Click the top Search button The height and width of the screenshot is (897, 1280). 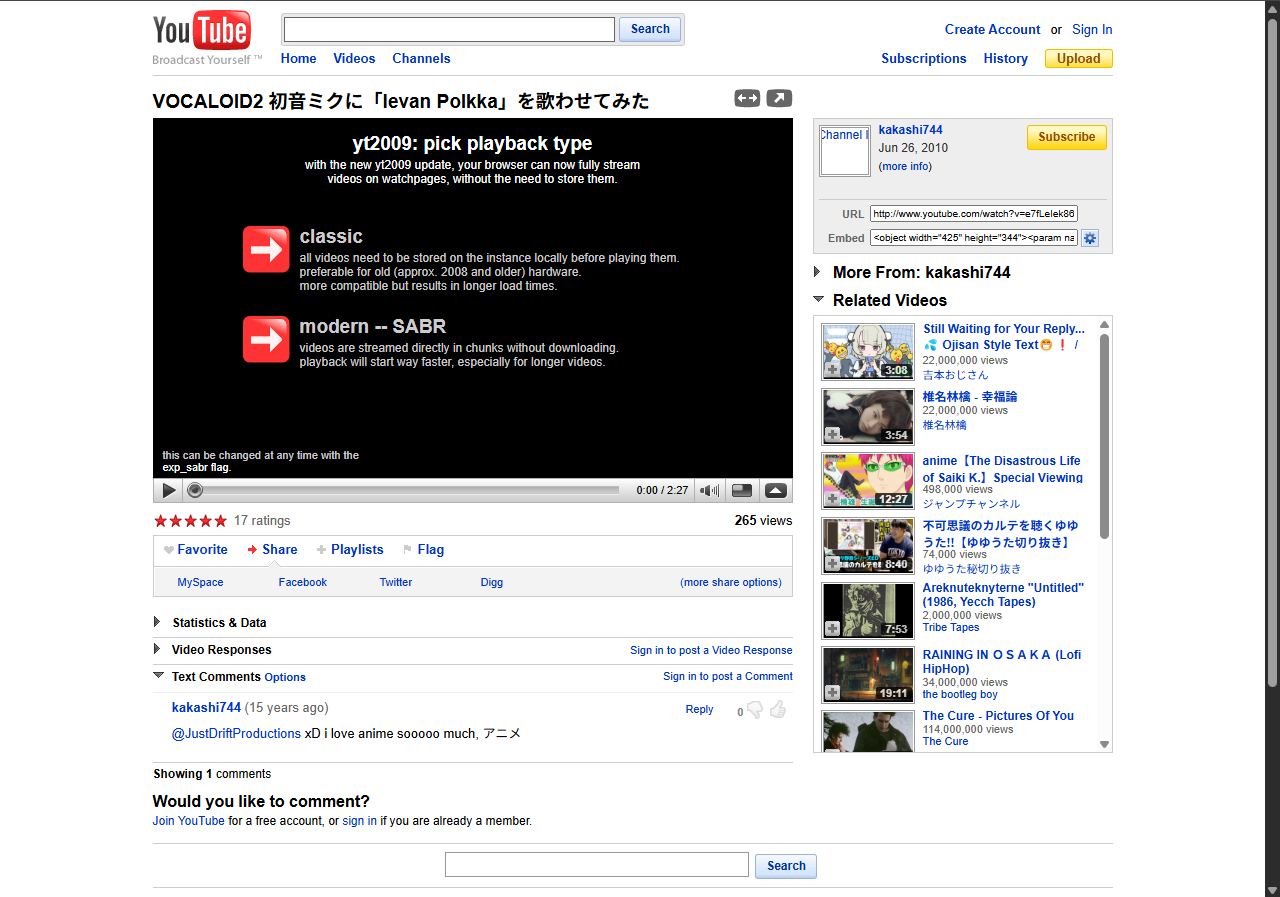(x=650, y=29)
